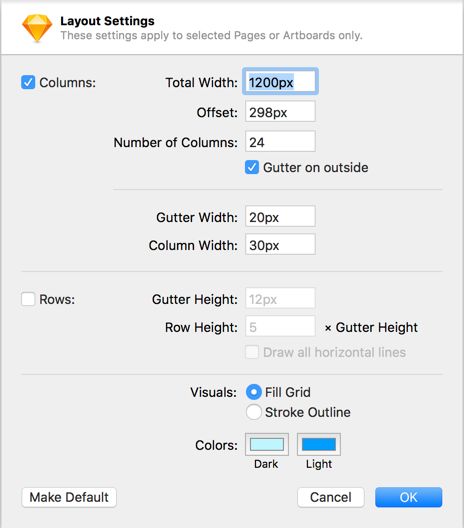The height and width of the screenshot is (528, 464).
Task: Open the Light color swatch
Action: (x=319, y=444)
